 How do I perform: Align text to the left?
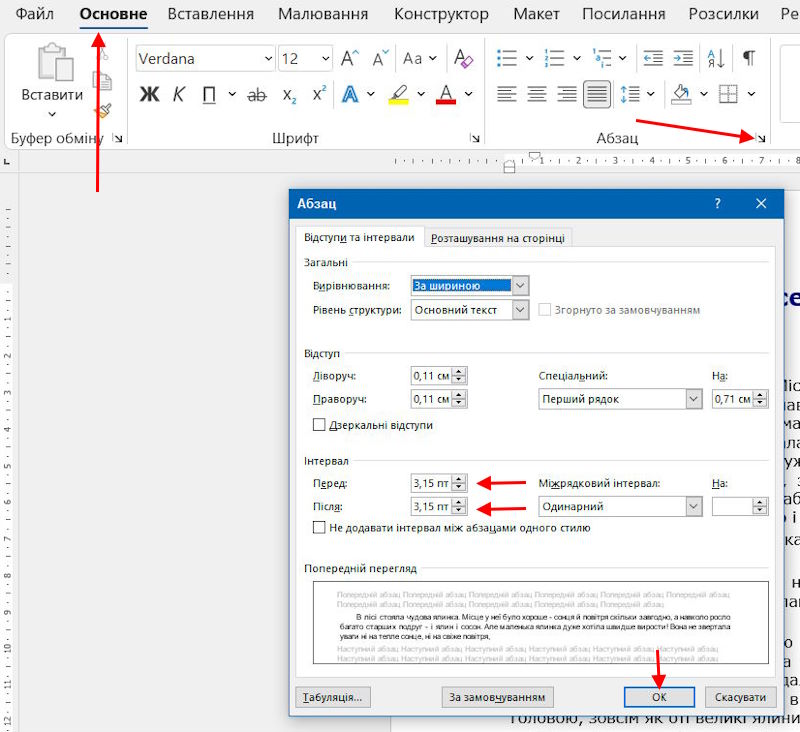507,94
